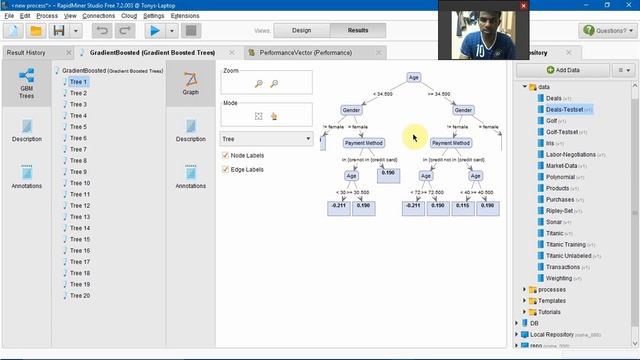Click the Add Data button
The width and height of the screenshot is (640, 360).
563,70
